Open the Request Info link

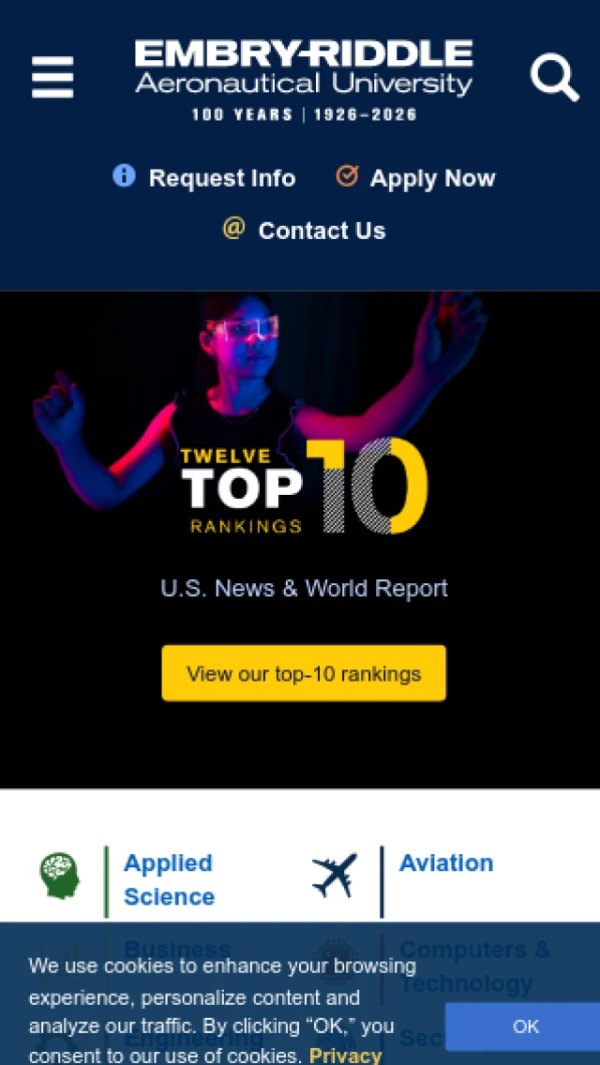click(222, 178)
